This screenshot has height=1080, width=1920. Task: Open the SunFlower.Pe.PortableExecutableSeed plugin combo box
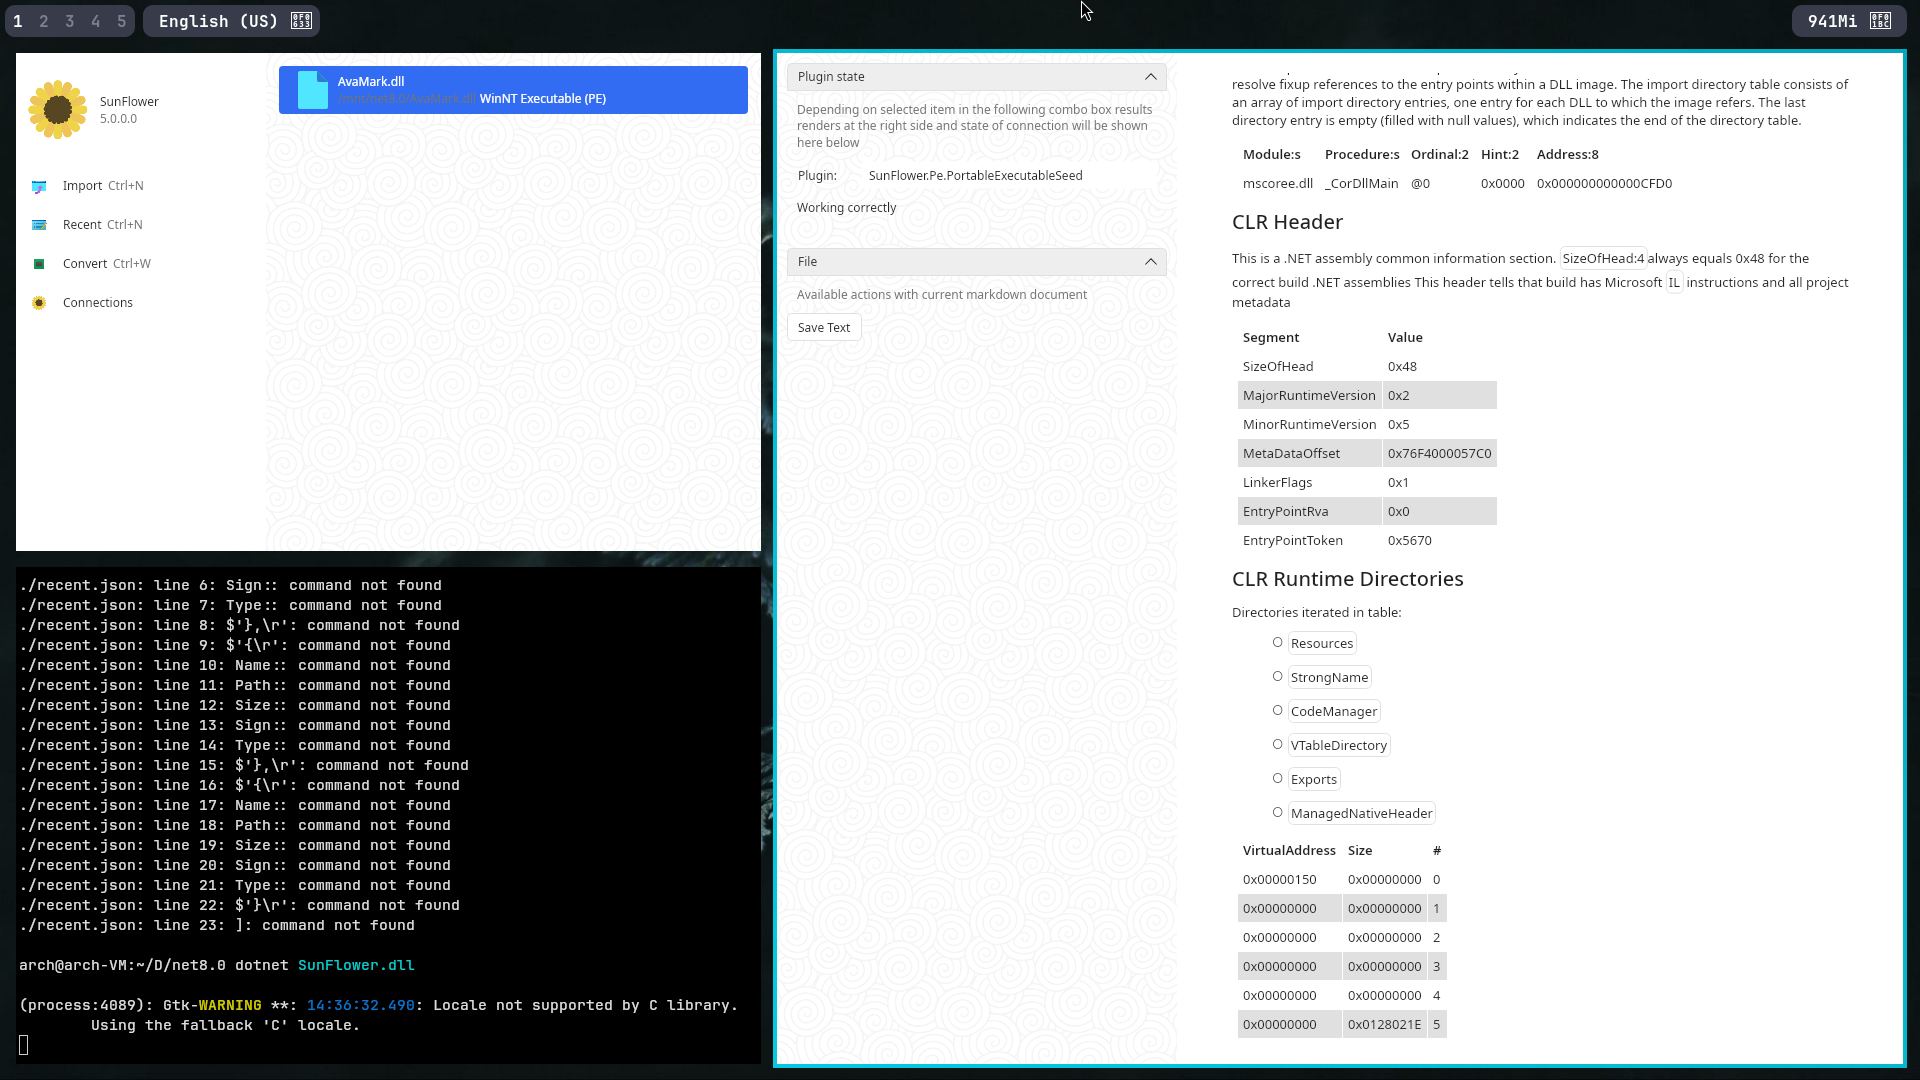975,176
